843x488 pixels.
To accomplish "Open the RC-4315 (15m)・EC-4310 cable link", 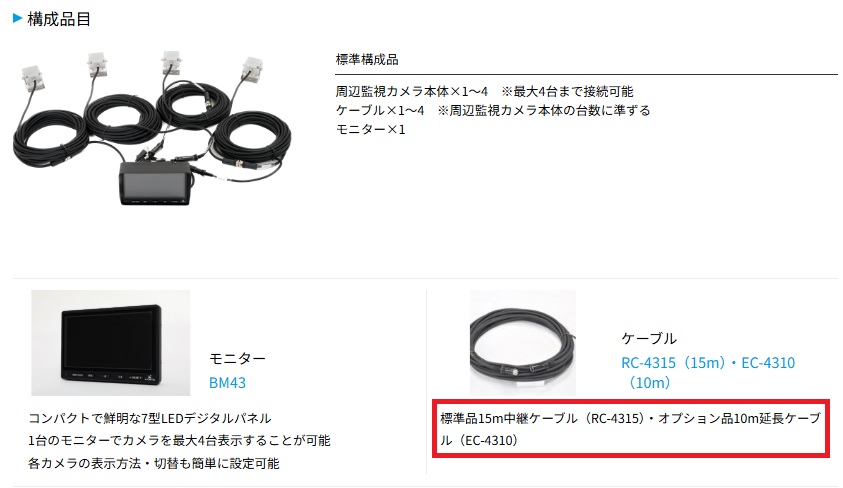I will (708, 372).
